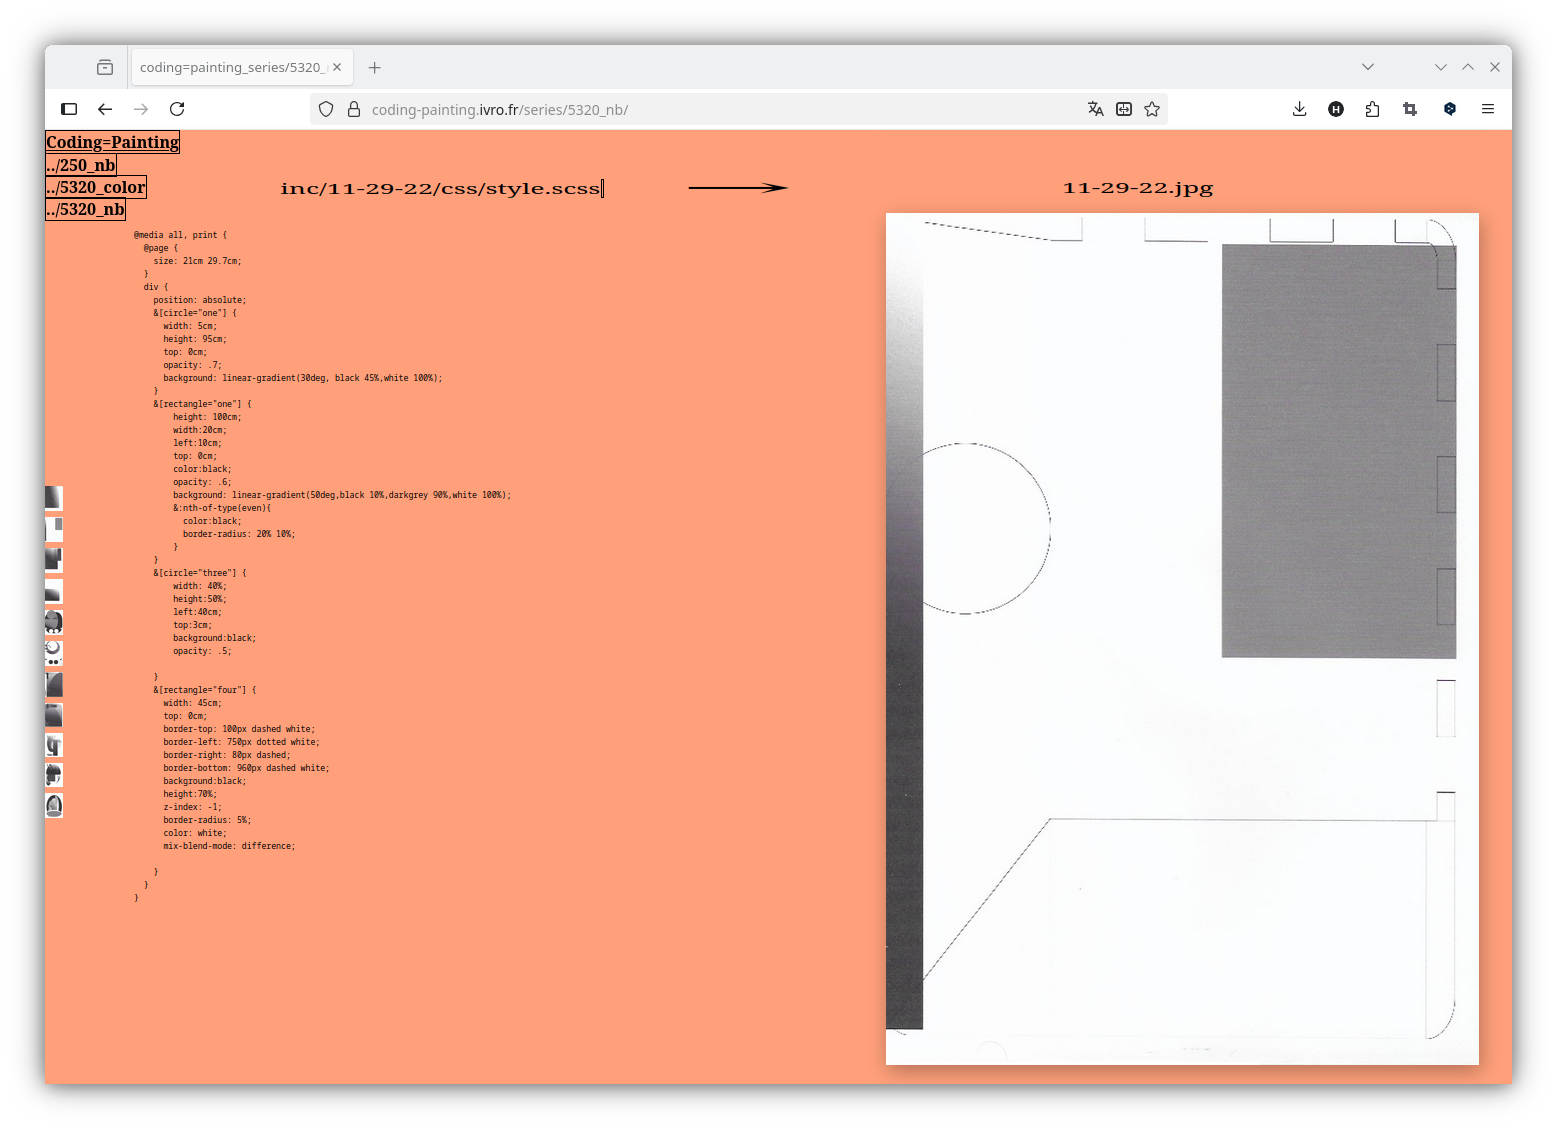Screen dimensions: 1557x1129
Task: Open the 11-29-22.jpg painting image
Action: pyautogui.click(x=1181, y=638)
